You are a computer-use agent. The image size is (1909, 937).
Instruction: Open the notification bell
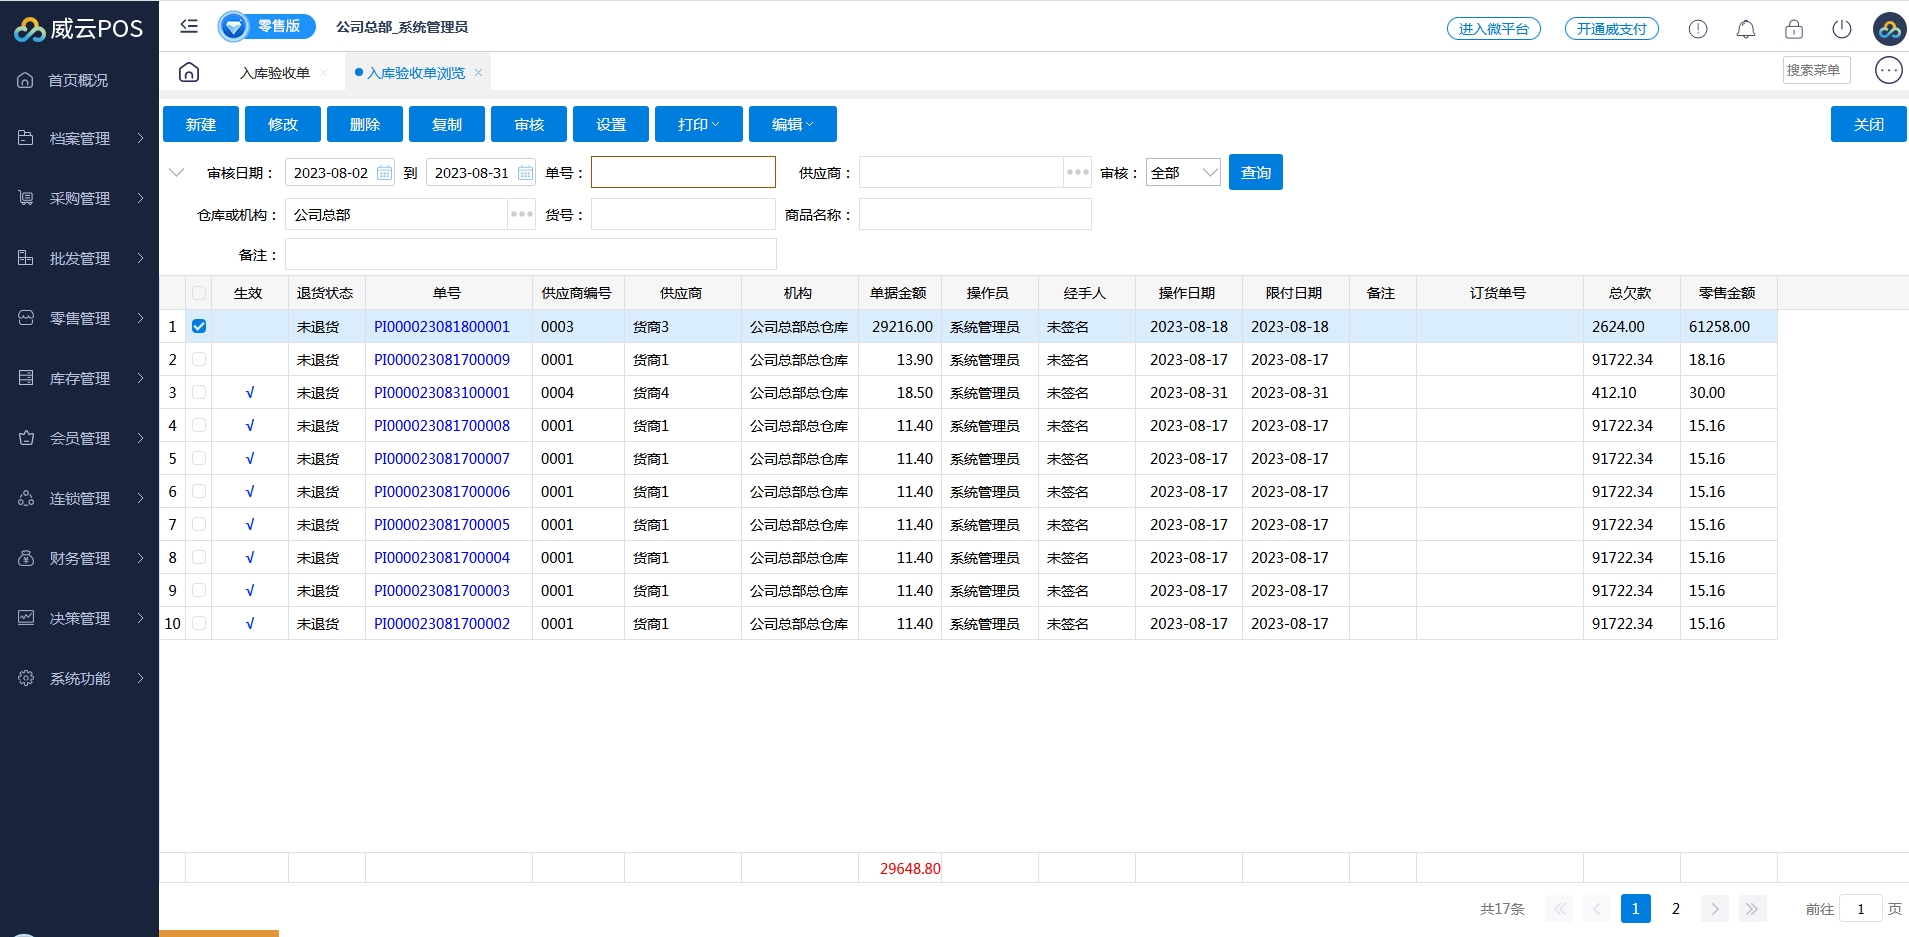(1745, 29)
